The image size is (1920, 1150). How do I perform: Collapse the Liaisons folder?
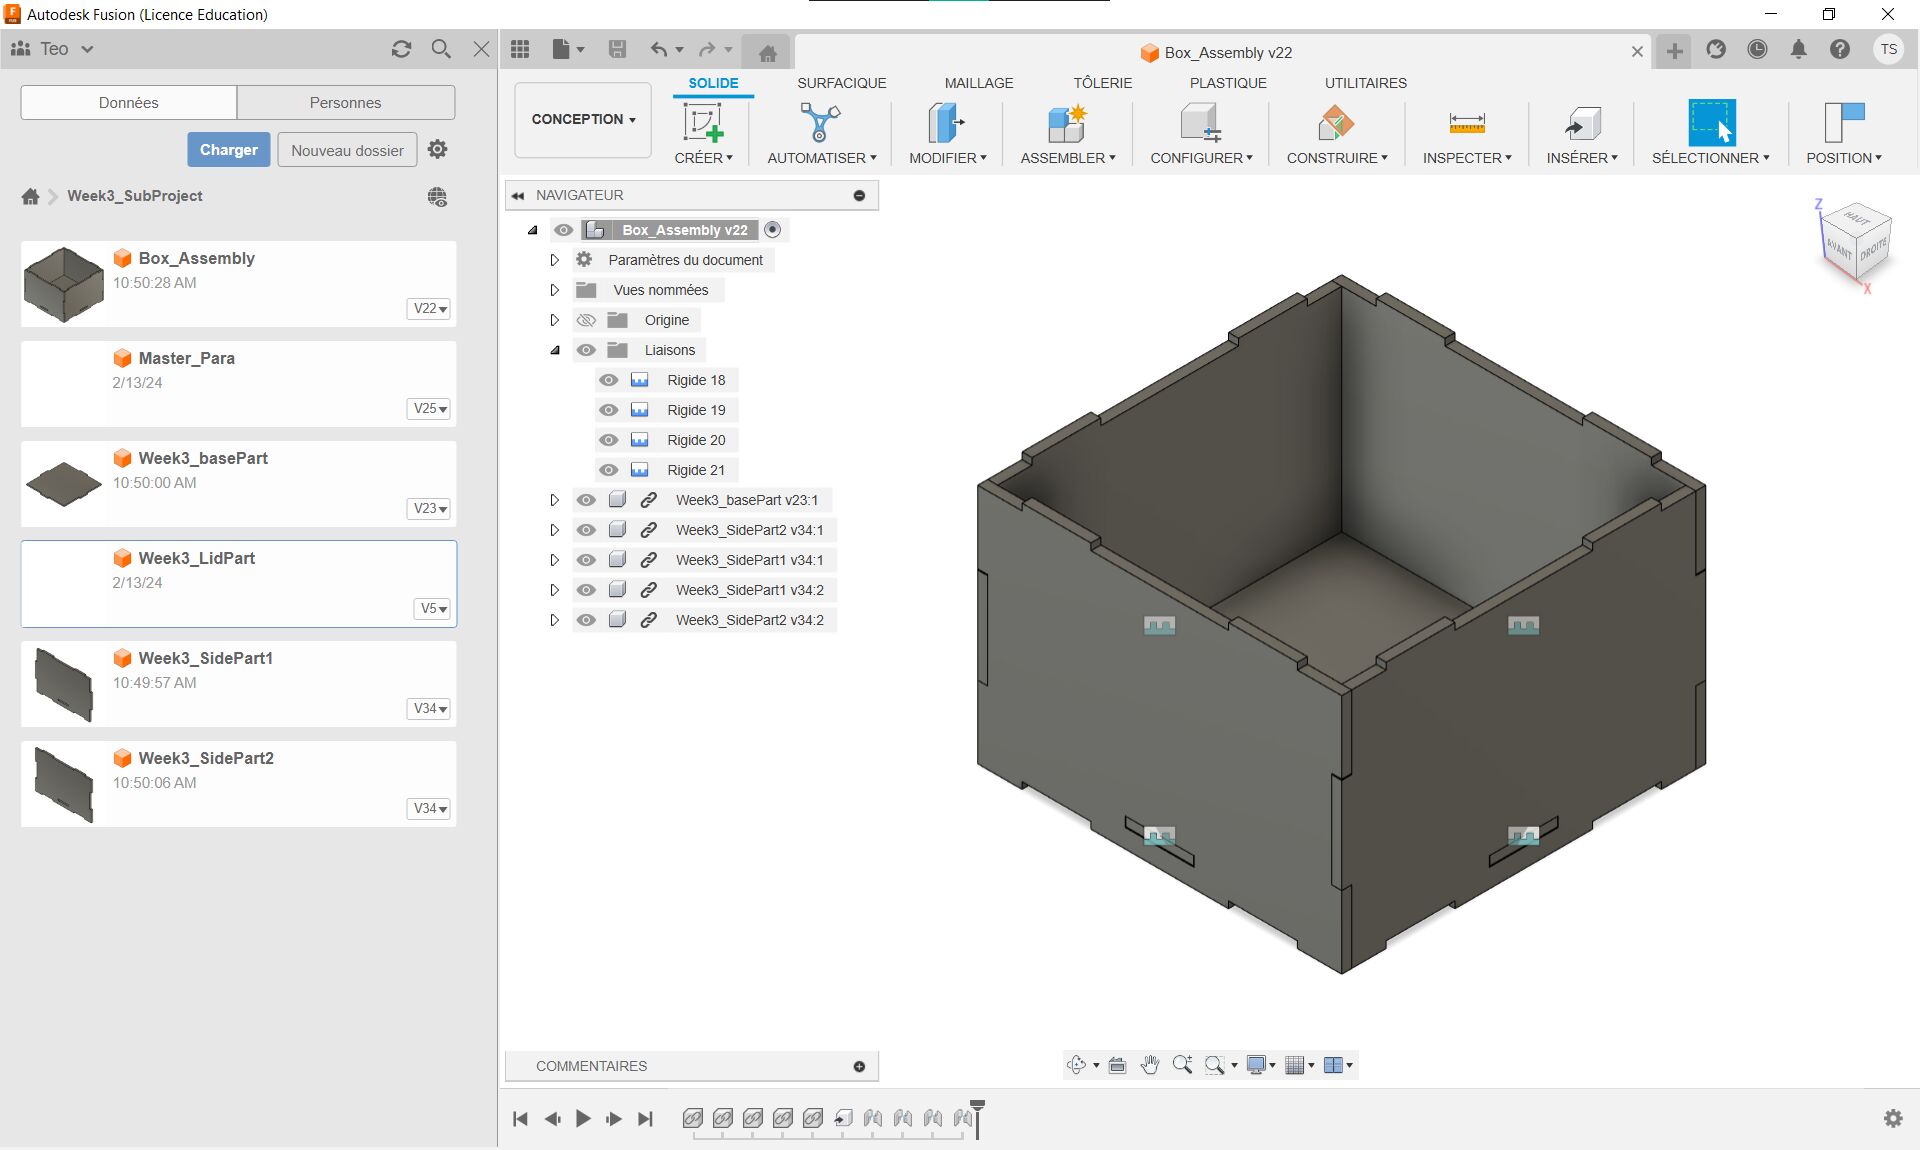554,350
